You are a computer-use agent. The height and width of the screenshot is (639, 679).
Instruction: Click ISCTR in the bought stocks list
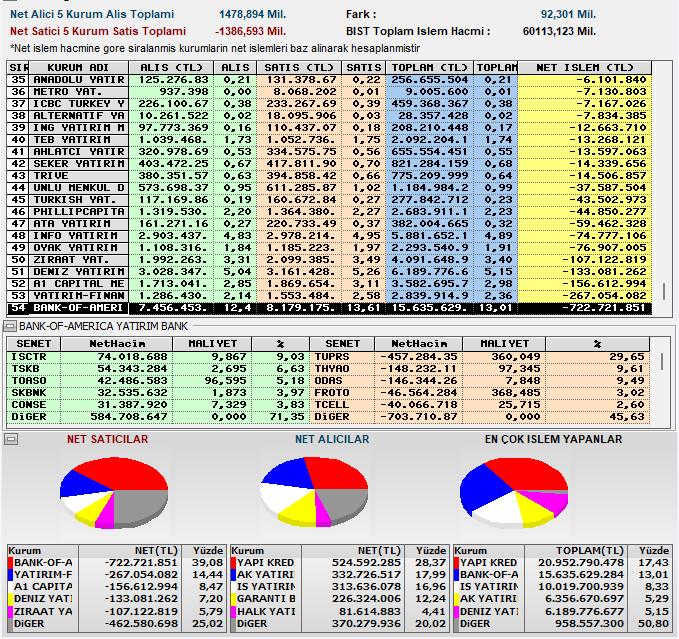[x=29, y=357]
